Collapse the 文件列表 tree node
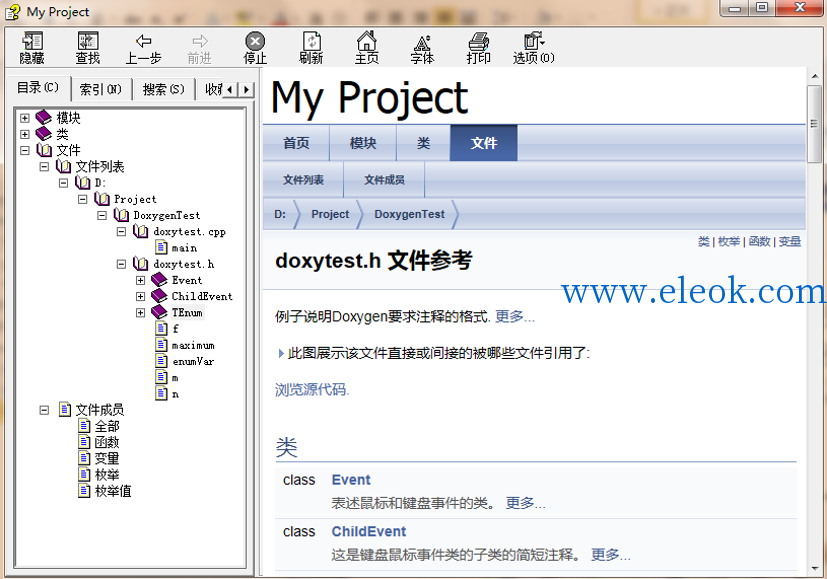This screenshot has width=827, height=579. (x=44, y=167)
